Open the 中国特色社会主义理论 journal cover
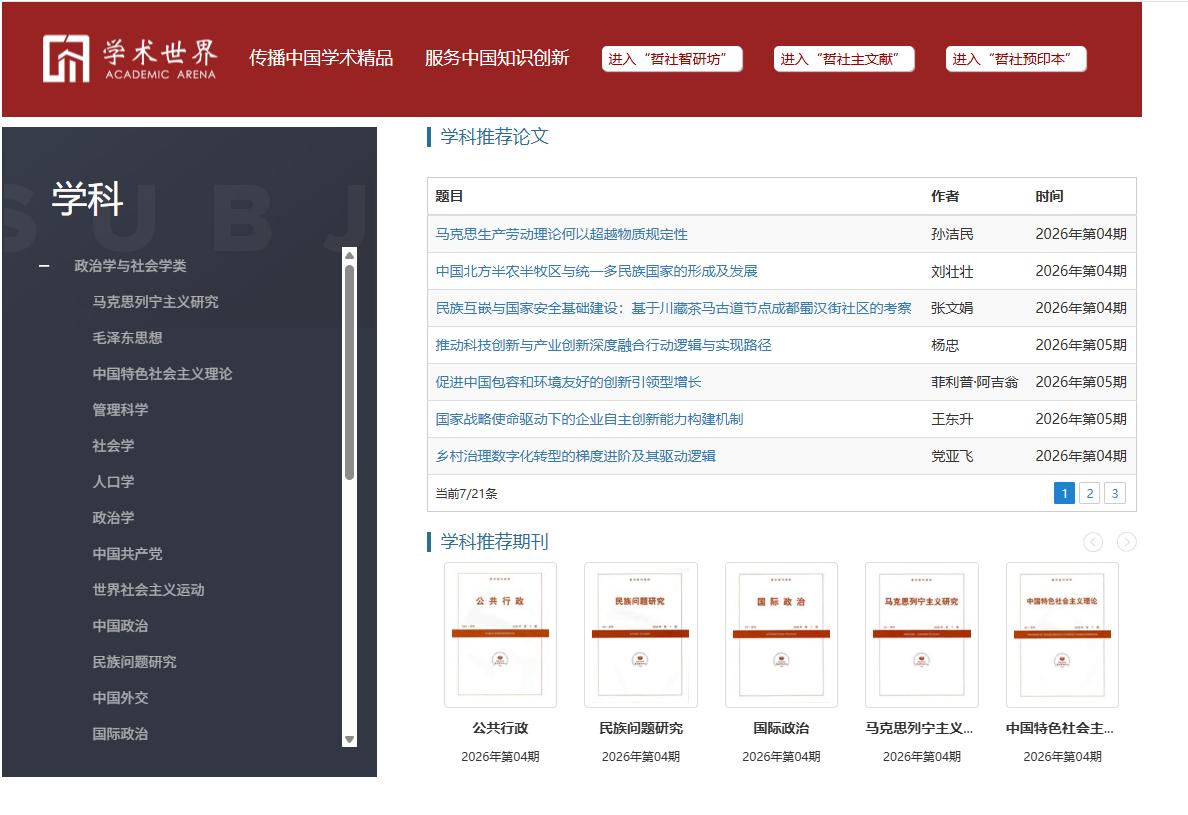 1062,635
